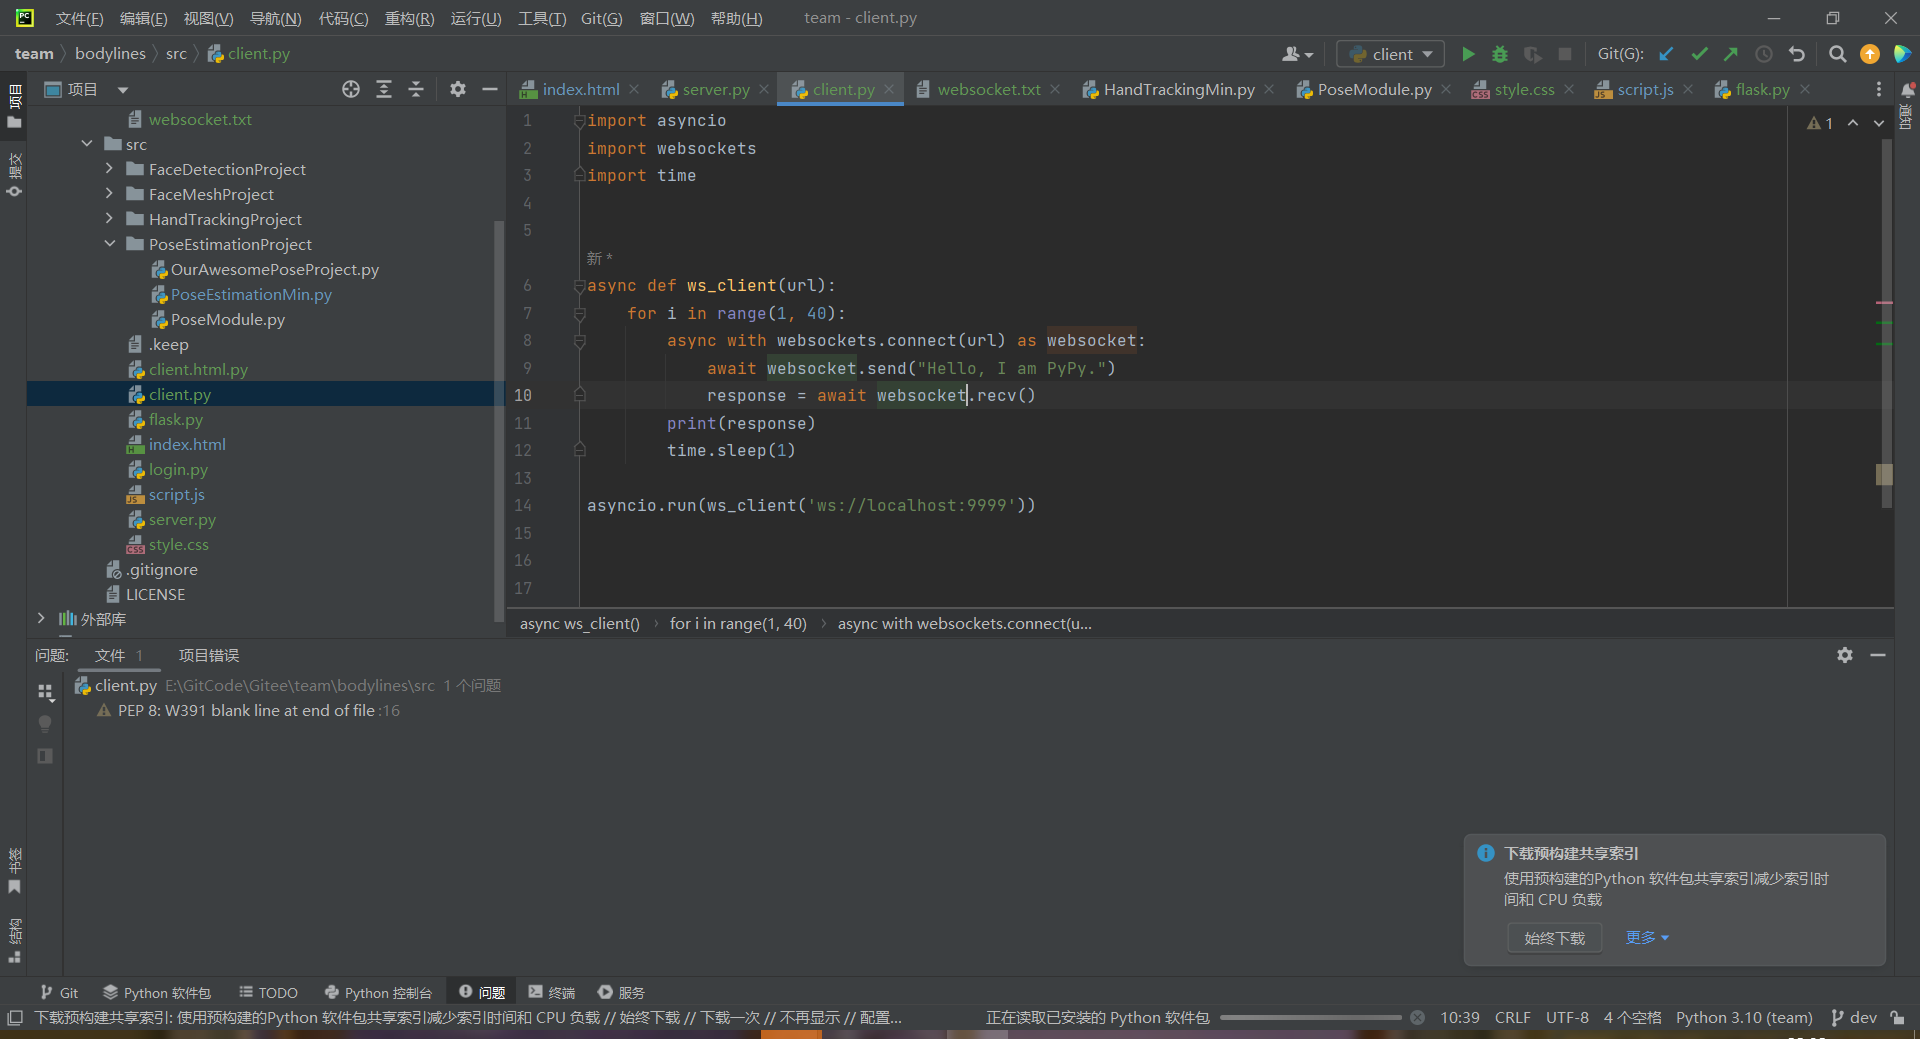The image size is (1920, 1039).
Task: Start debugging with the bug icon
Action: point(1500,54)
